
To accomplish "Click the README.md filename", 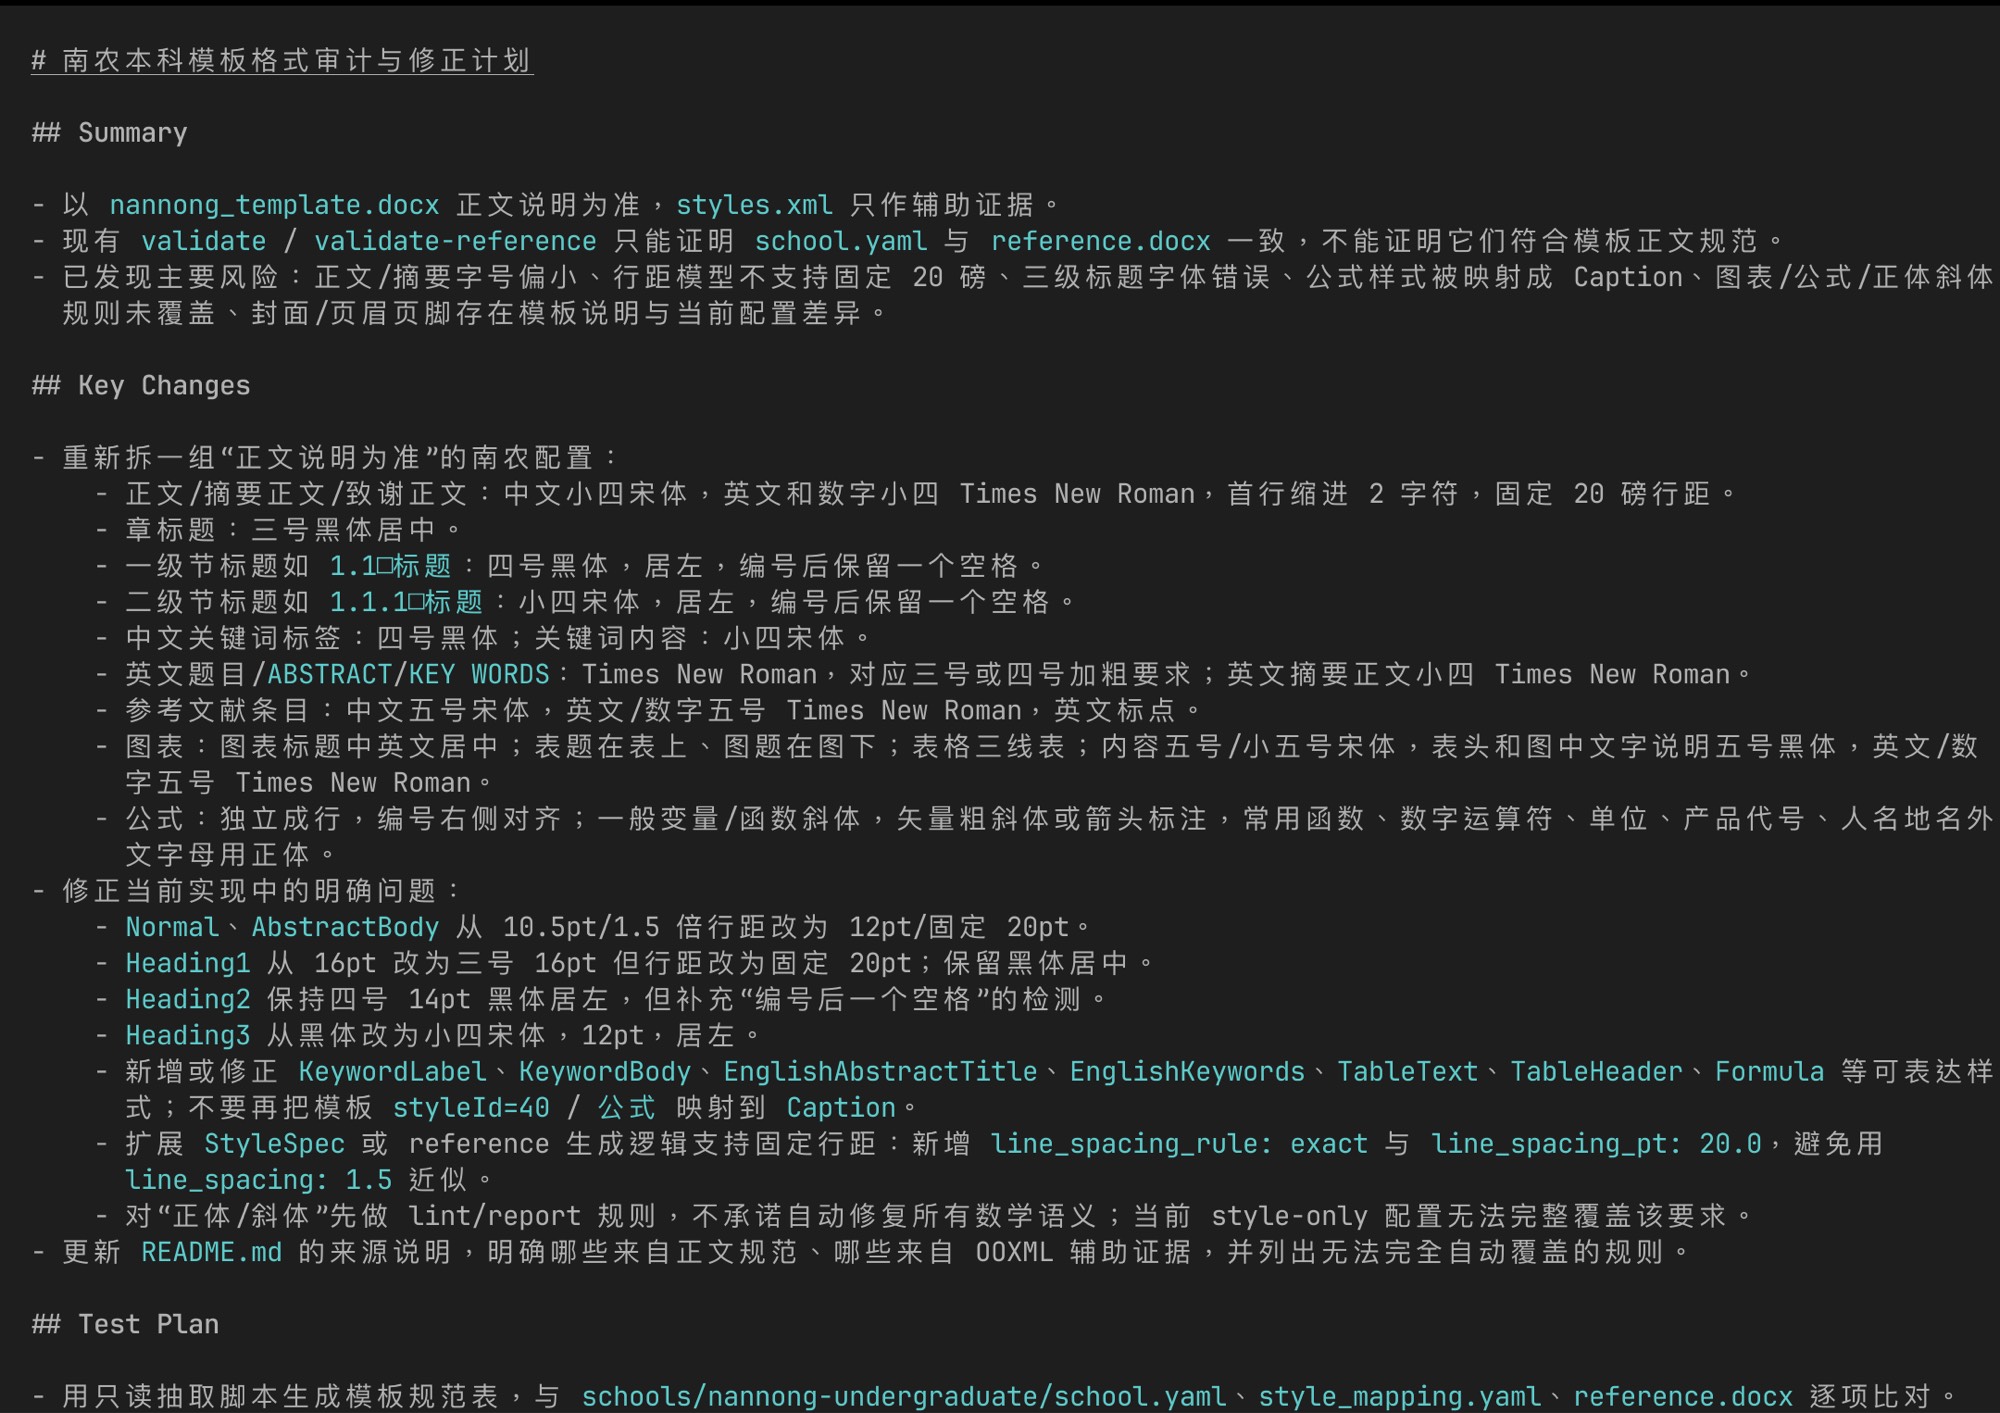I will tap(211, 1252).
